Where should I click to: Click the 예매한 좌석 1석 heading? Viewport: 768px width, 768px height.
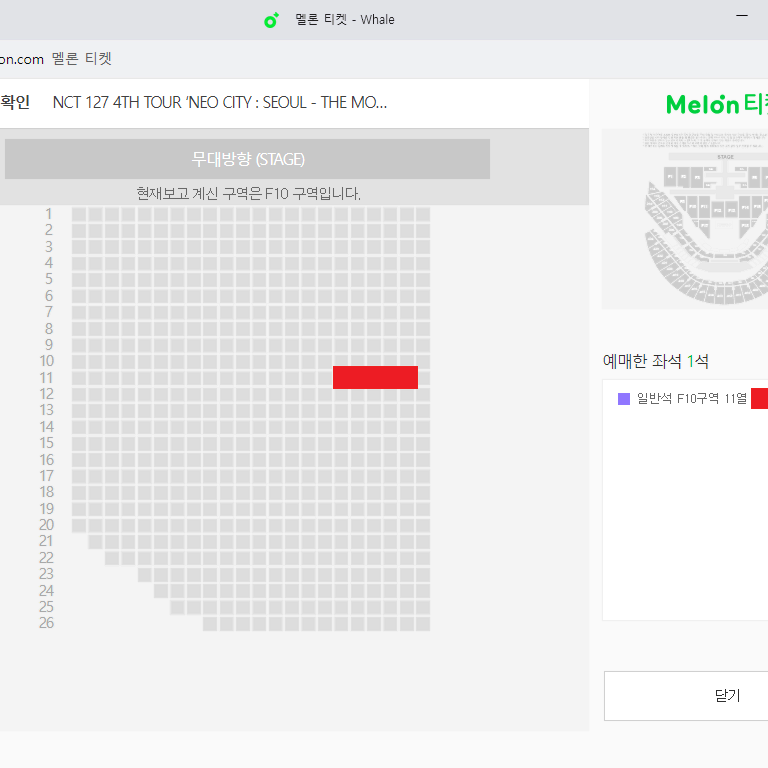655,361
